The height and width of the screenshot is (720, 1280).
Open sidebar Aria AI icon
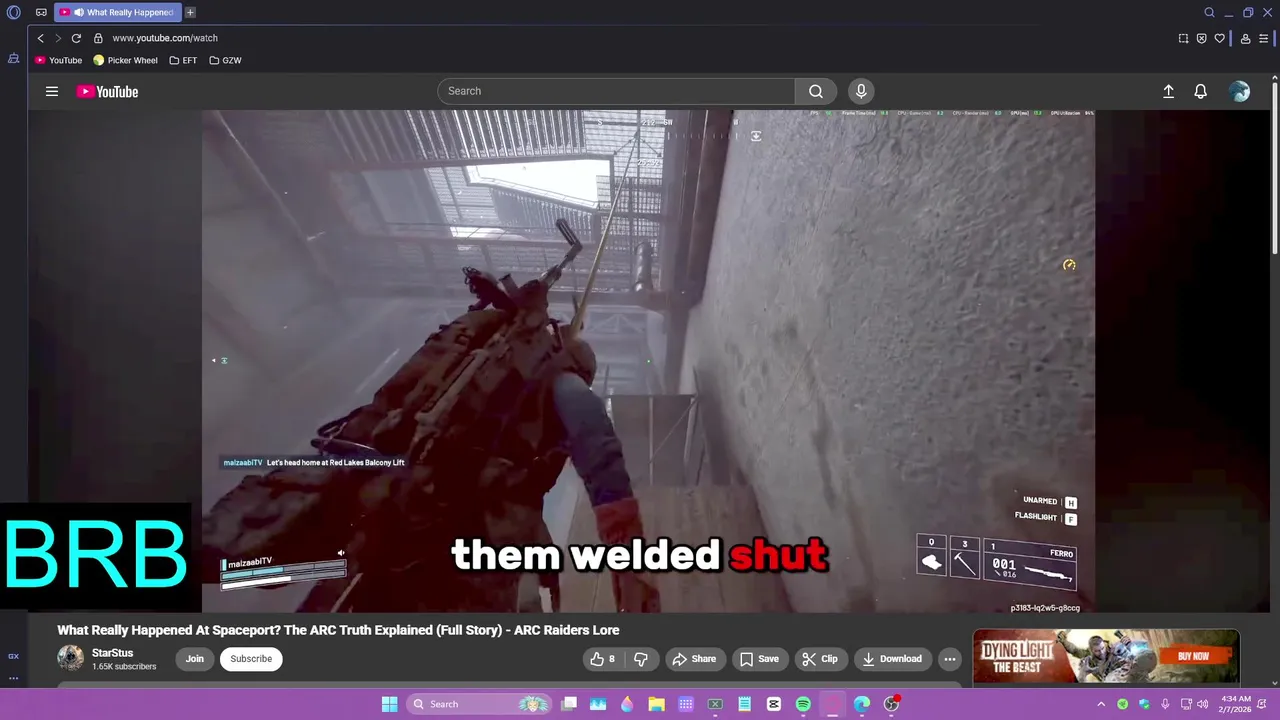[13, 59]
